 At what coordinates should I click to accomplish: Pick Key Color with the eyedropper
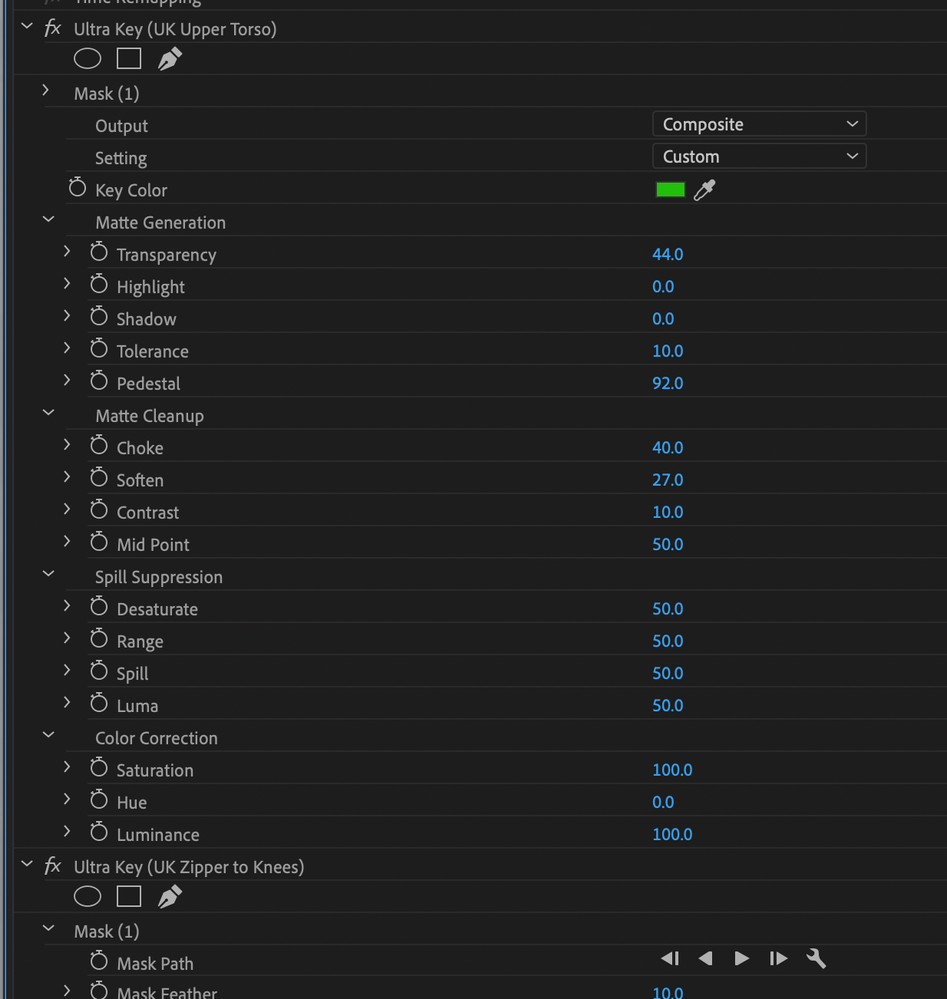[x=705, y=190]
